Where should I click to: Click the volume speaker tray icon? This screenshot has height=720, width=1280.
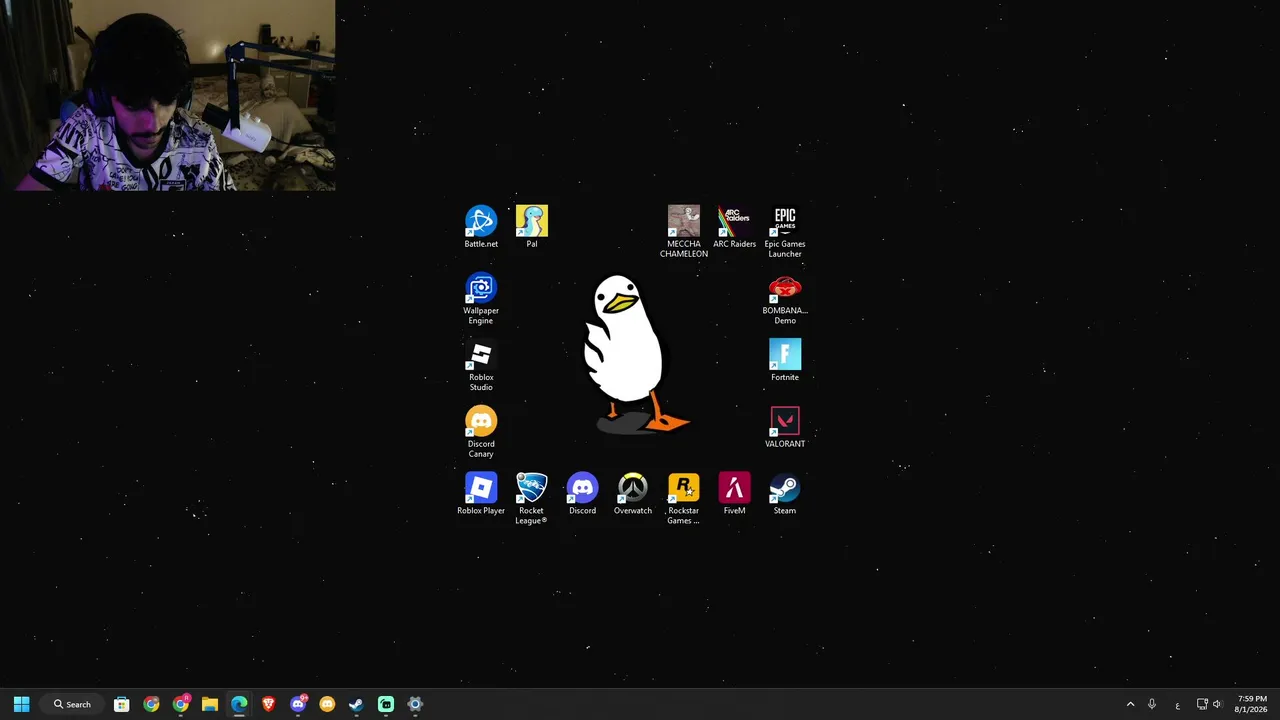click(x=1217, y=704)
